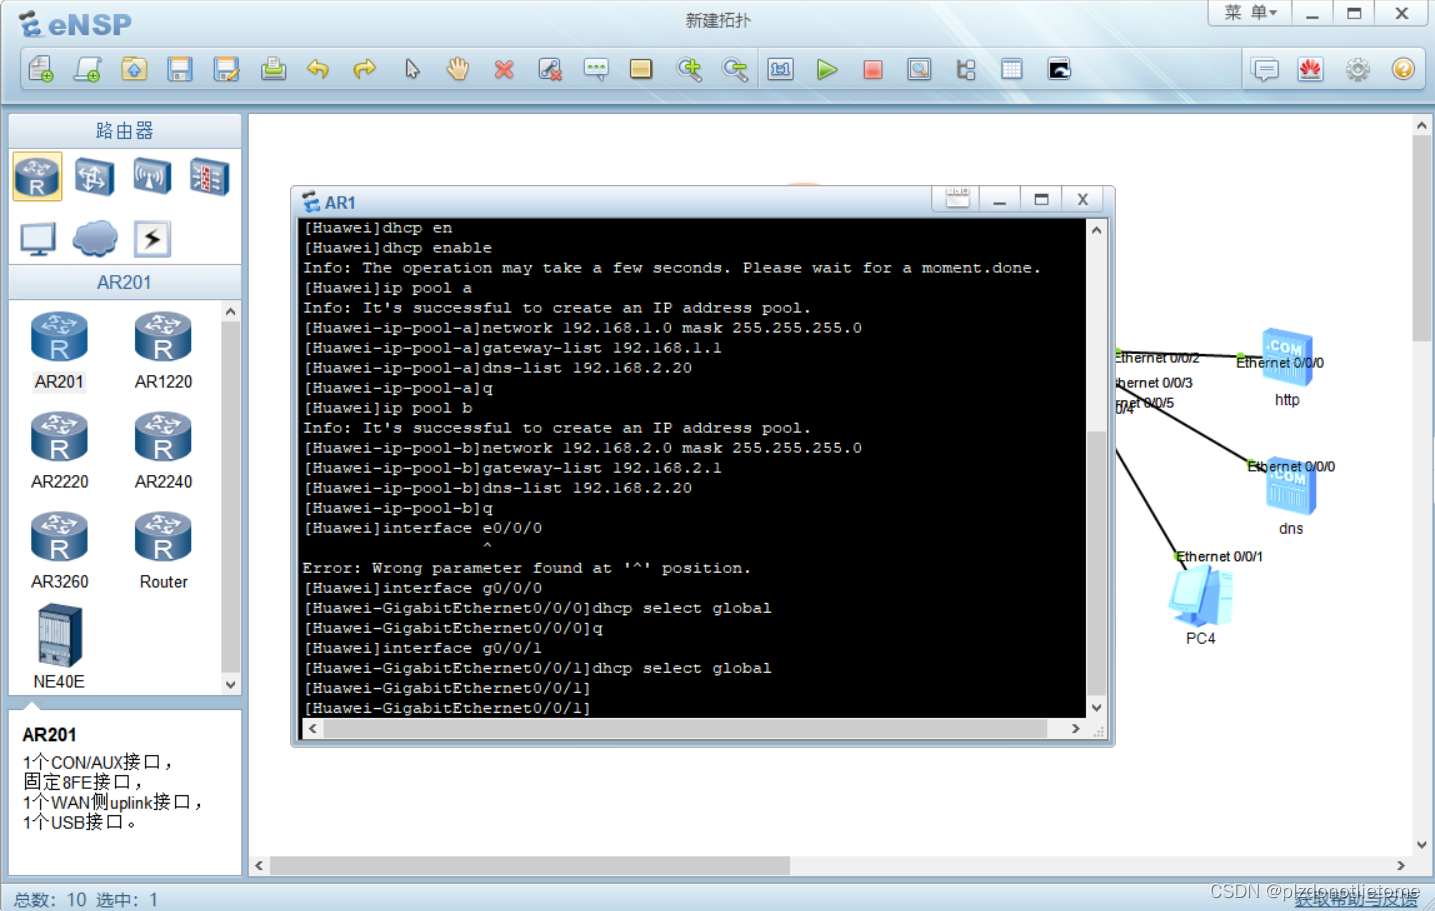The image size is (1435, 911).
Task: Click device list scroll-down arrow
Action: click(231, 685)
